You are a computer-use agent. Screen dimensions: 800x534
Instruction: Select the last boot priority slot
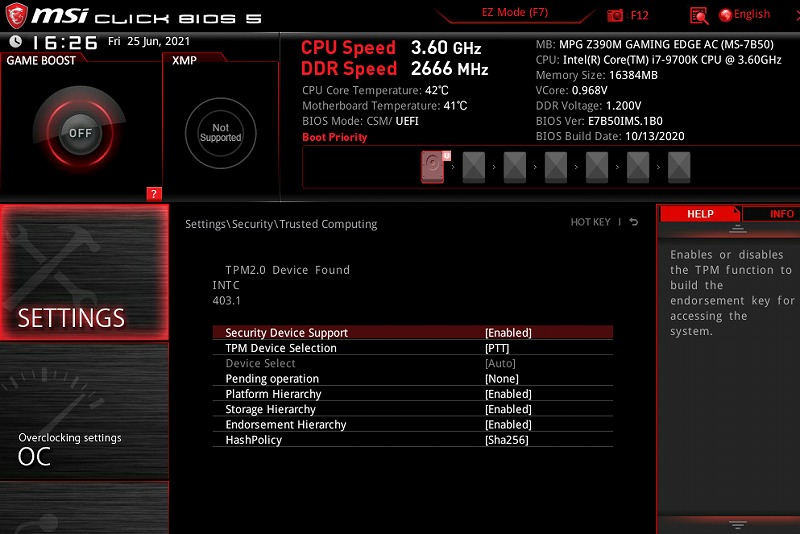(679, 167)
